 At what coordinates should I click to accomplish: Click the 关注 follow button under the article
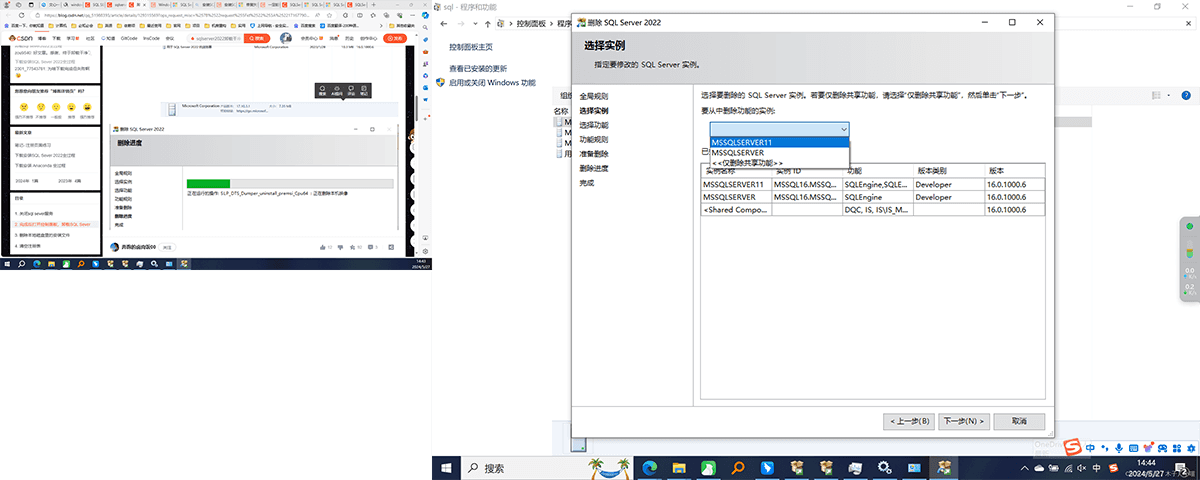coord(168,246)
